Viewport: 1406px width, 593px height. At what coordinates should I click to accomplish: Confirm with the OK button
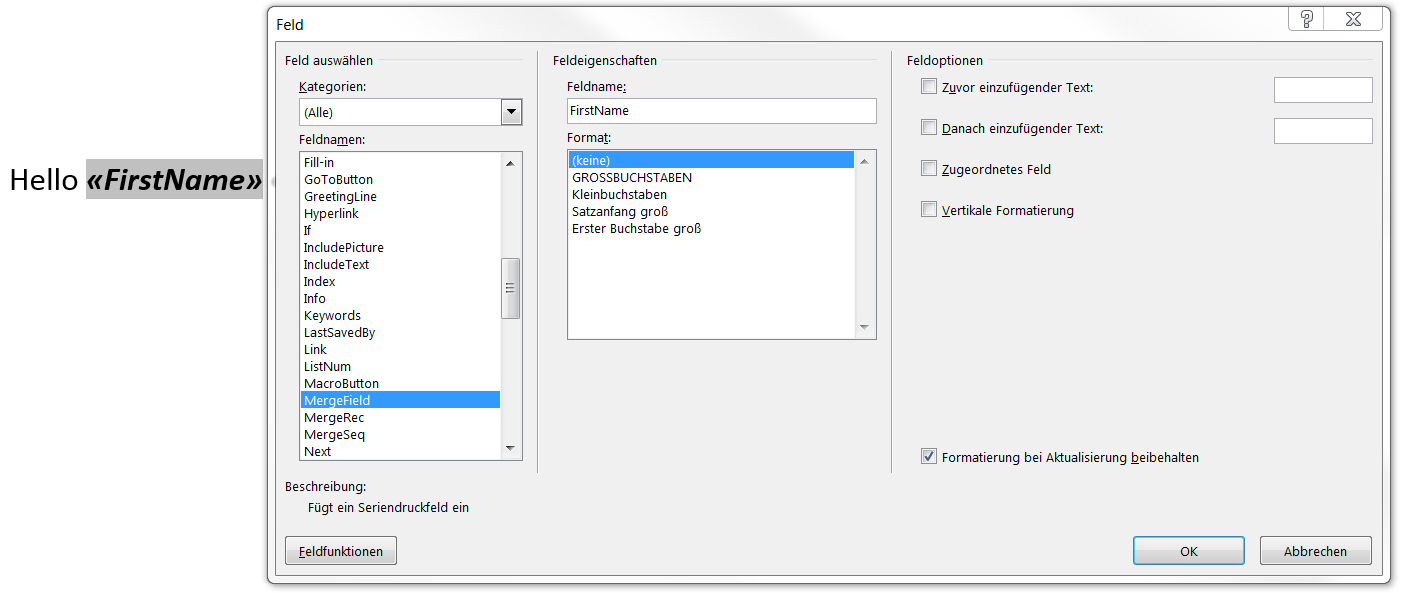(x=1188, y=551)
